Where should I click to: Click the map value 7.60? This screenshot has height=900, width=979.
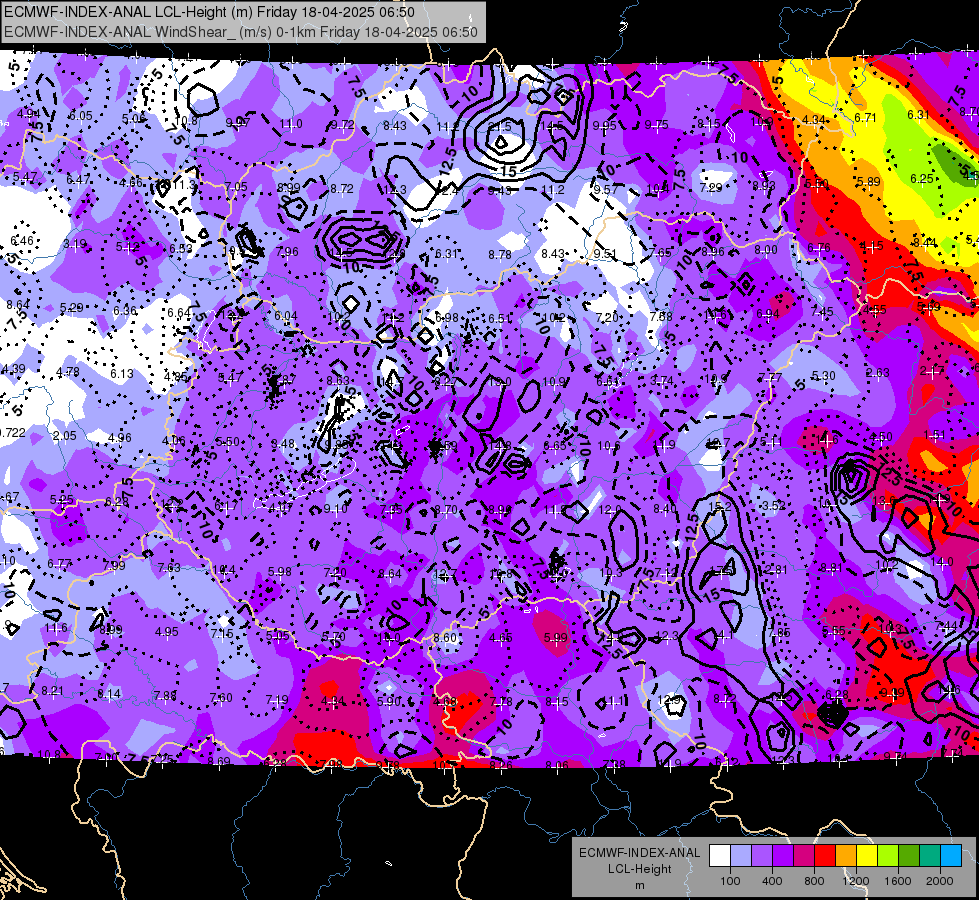[x=221, y=698]
